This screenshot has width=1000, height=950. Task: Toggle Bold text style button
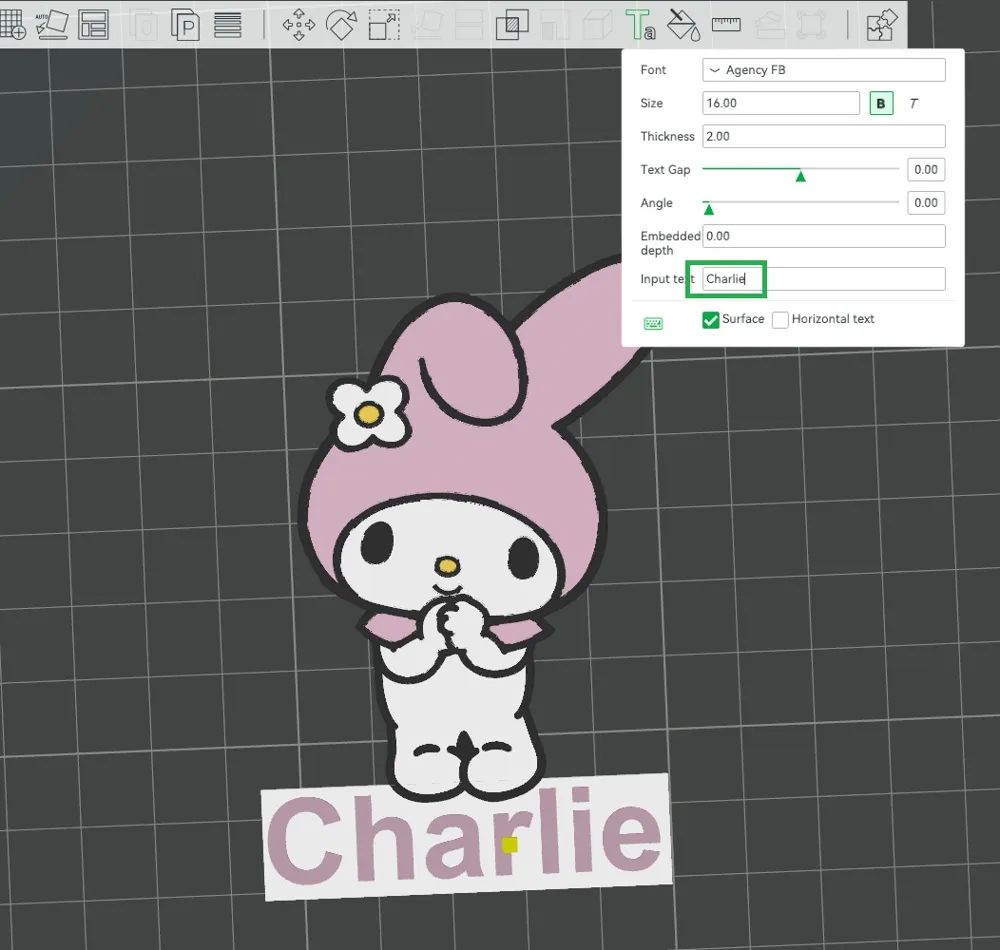coord(881,103)
